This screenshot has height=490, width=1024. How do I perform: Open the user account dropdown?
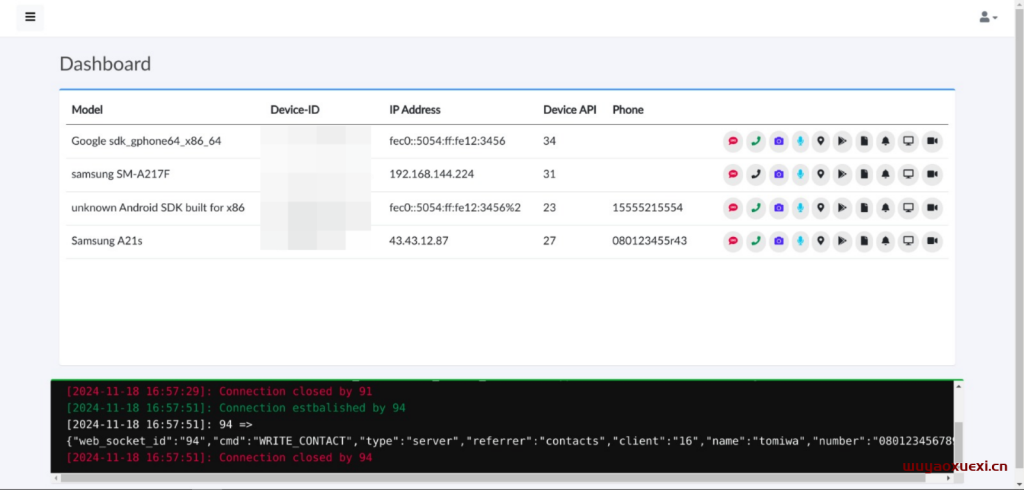pos(988,18)
